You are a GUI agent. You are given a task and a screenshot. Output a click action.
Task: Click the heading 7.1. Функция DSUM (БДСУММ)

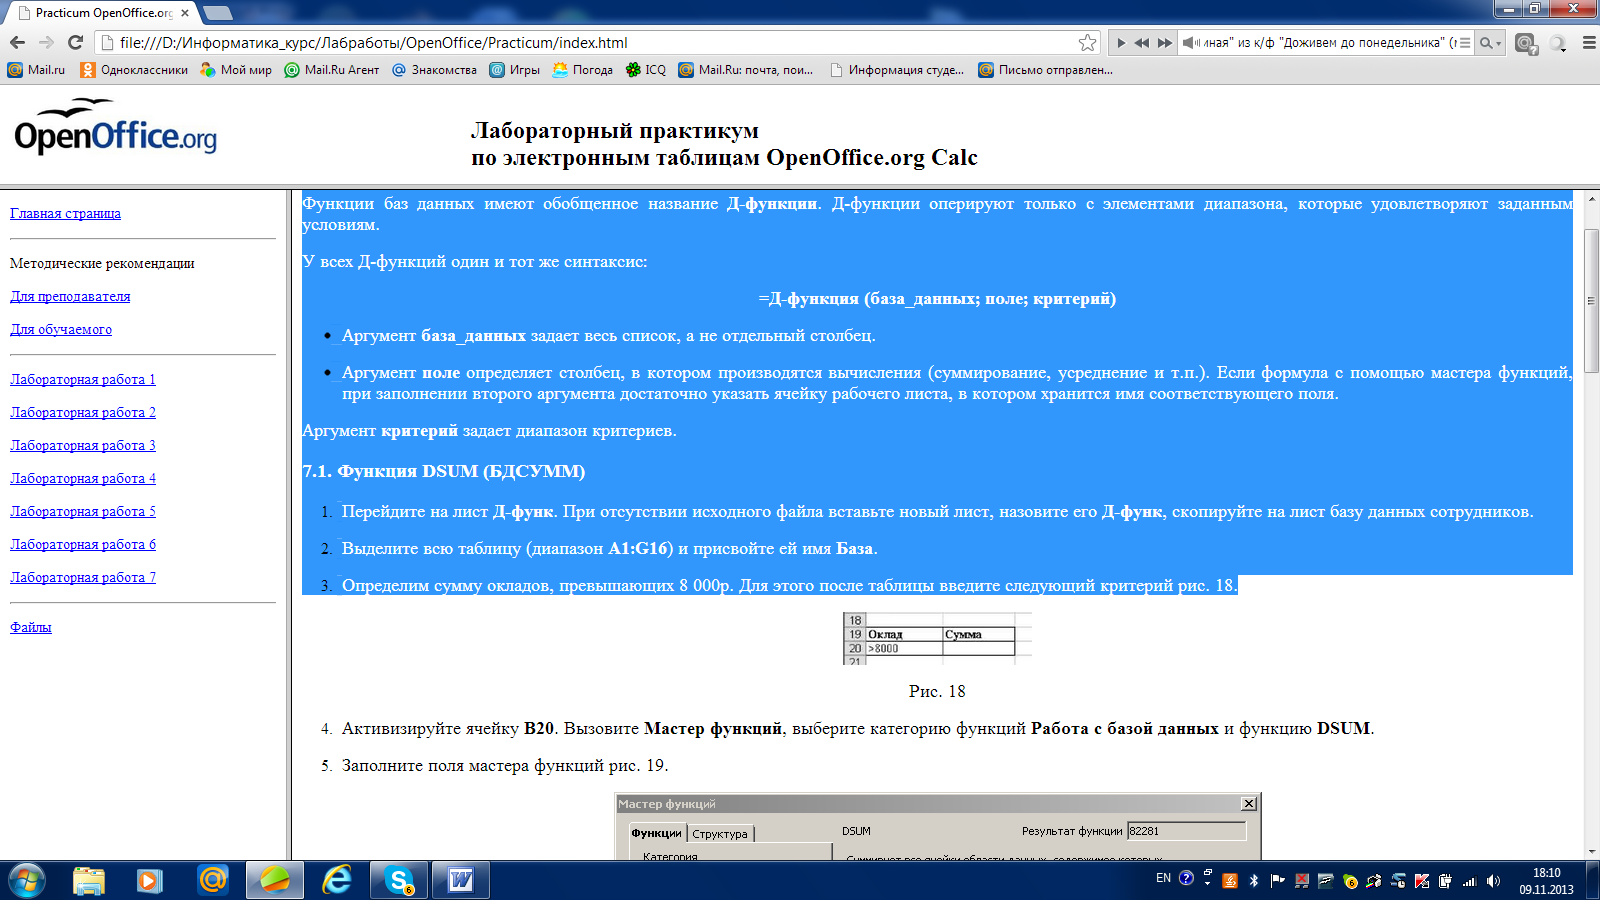click(x=444, y=471)
